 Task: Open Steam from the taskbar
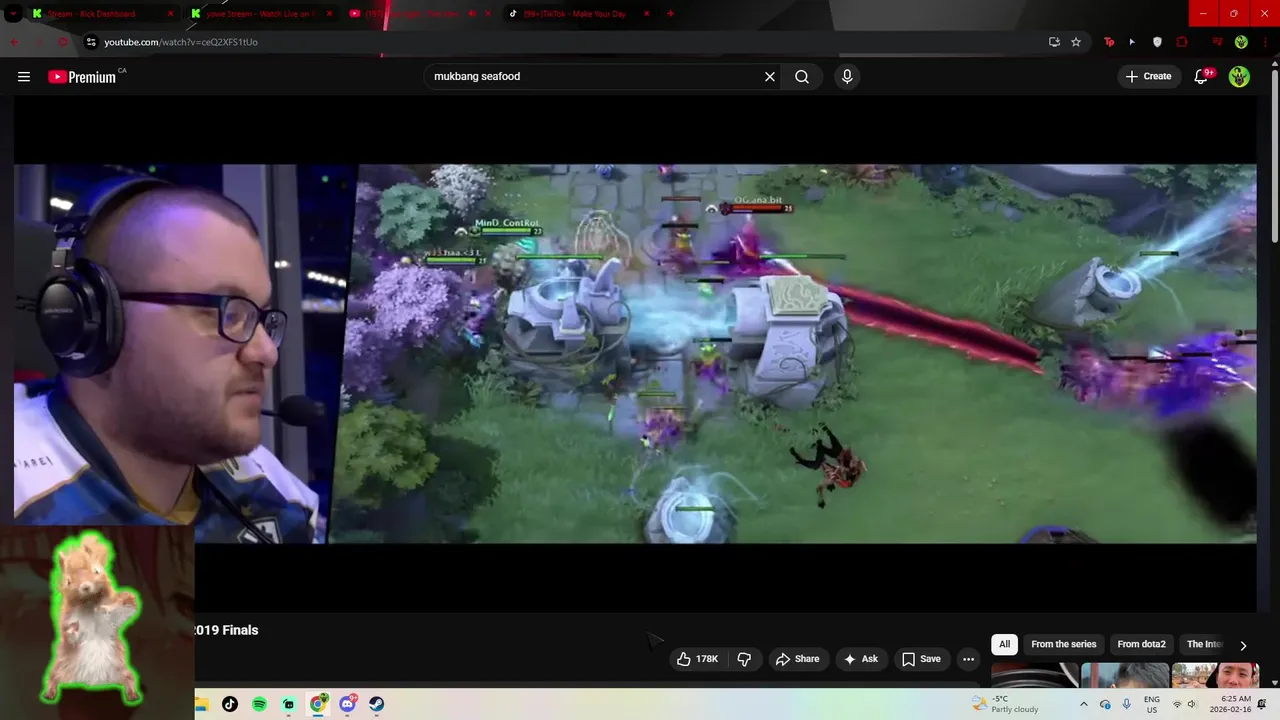coord(377,704)
